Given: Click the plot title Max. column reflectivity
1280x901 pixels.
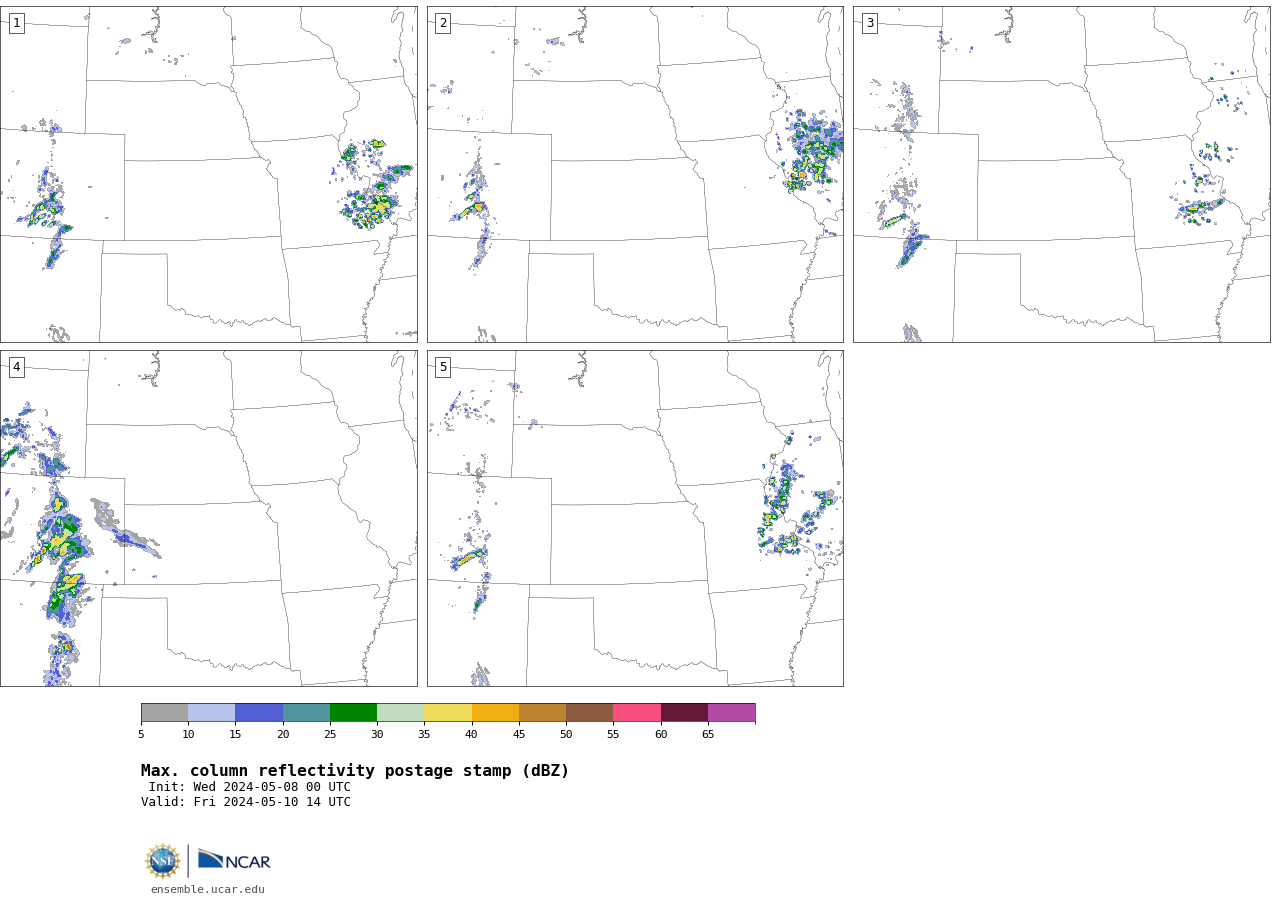Looking at the screenshot, I should [355, 771].
